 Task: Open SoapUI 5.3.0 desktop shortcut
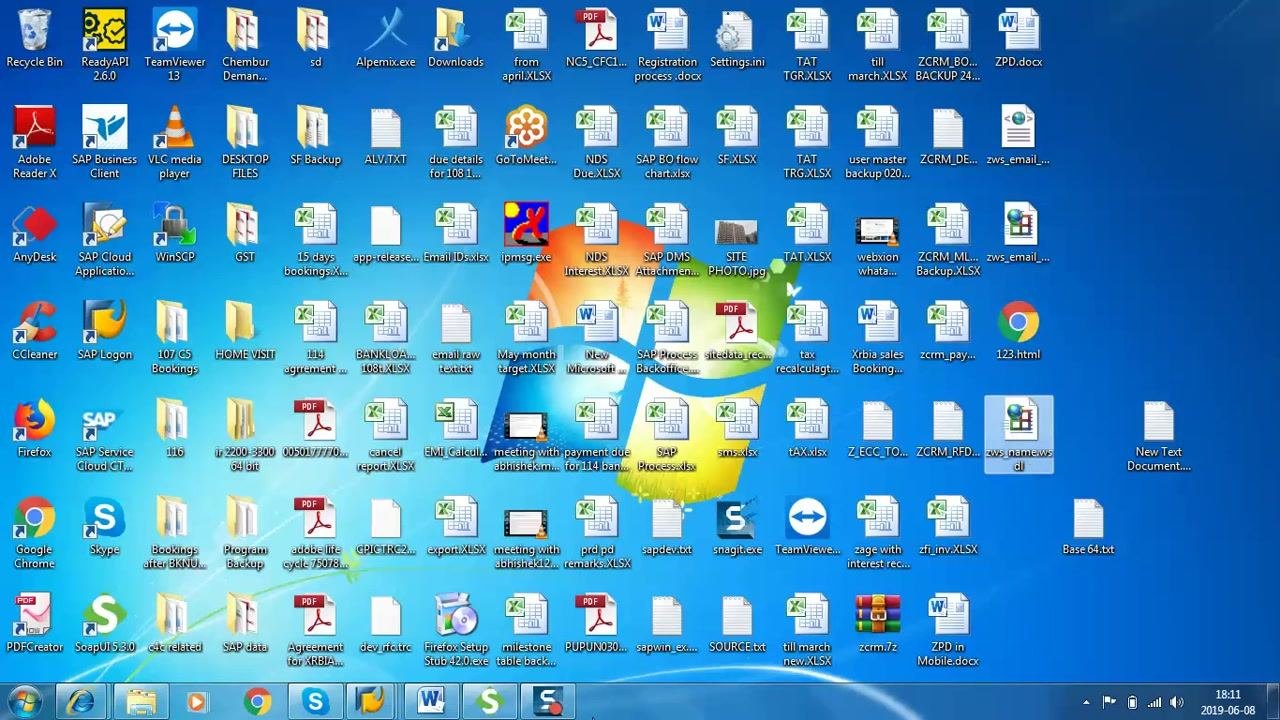tap(105, 624)
